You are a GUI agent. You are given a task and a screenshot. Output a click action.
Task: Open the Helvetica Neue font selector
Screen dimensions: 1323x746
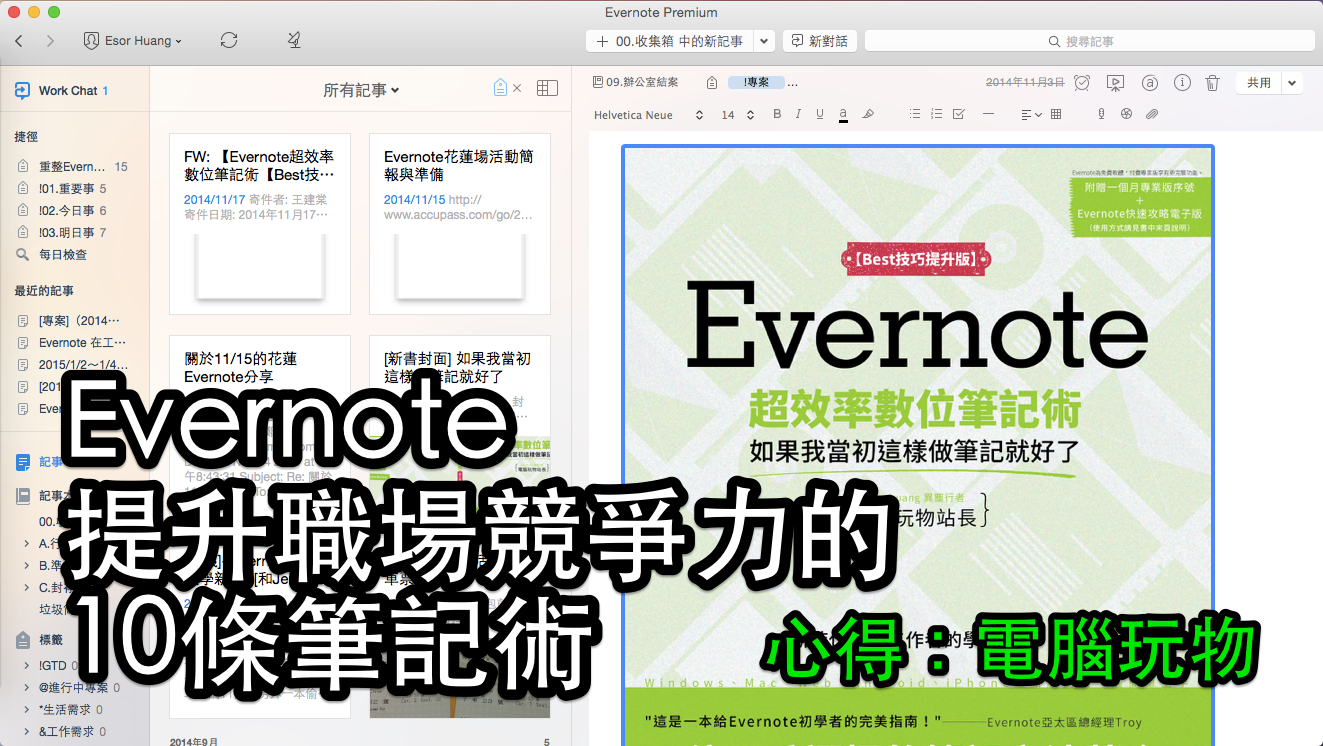pyautogui.click(x=648, y=115)
